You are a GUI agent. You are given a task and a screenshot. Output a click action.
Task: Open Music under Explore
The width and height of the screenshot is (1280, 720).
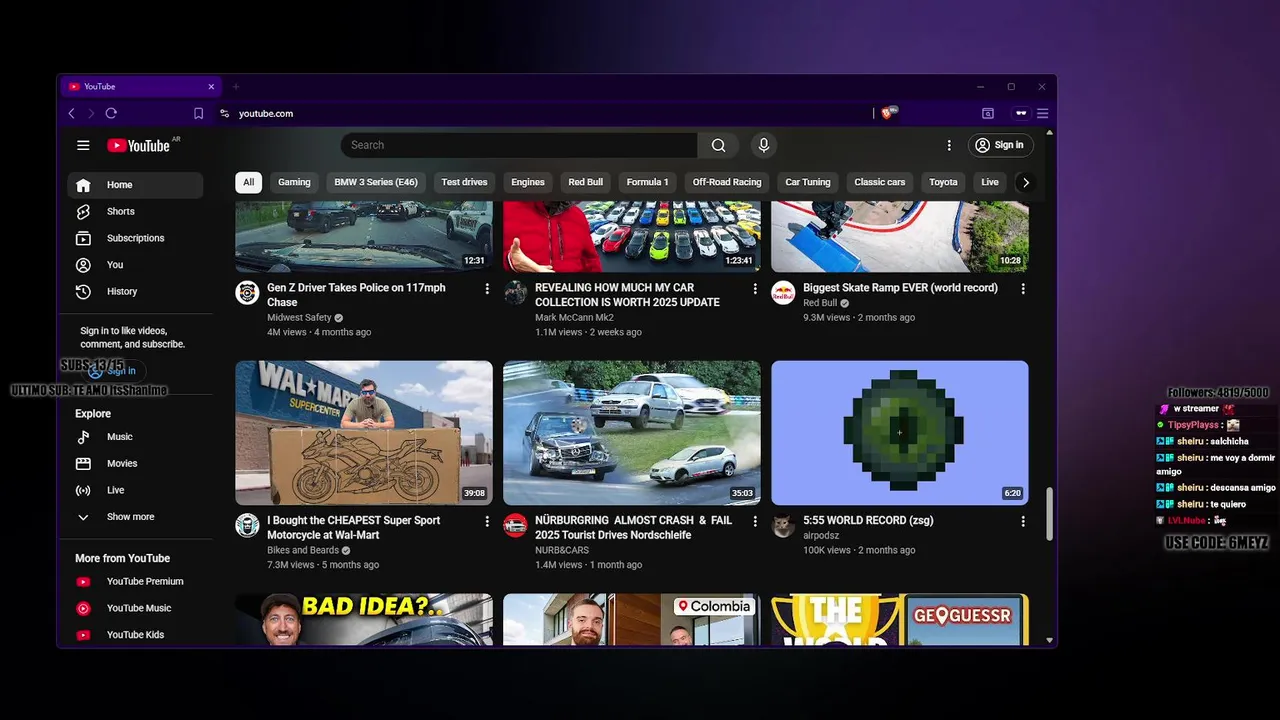pos(135,437)
